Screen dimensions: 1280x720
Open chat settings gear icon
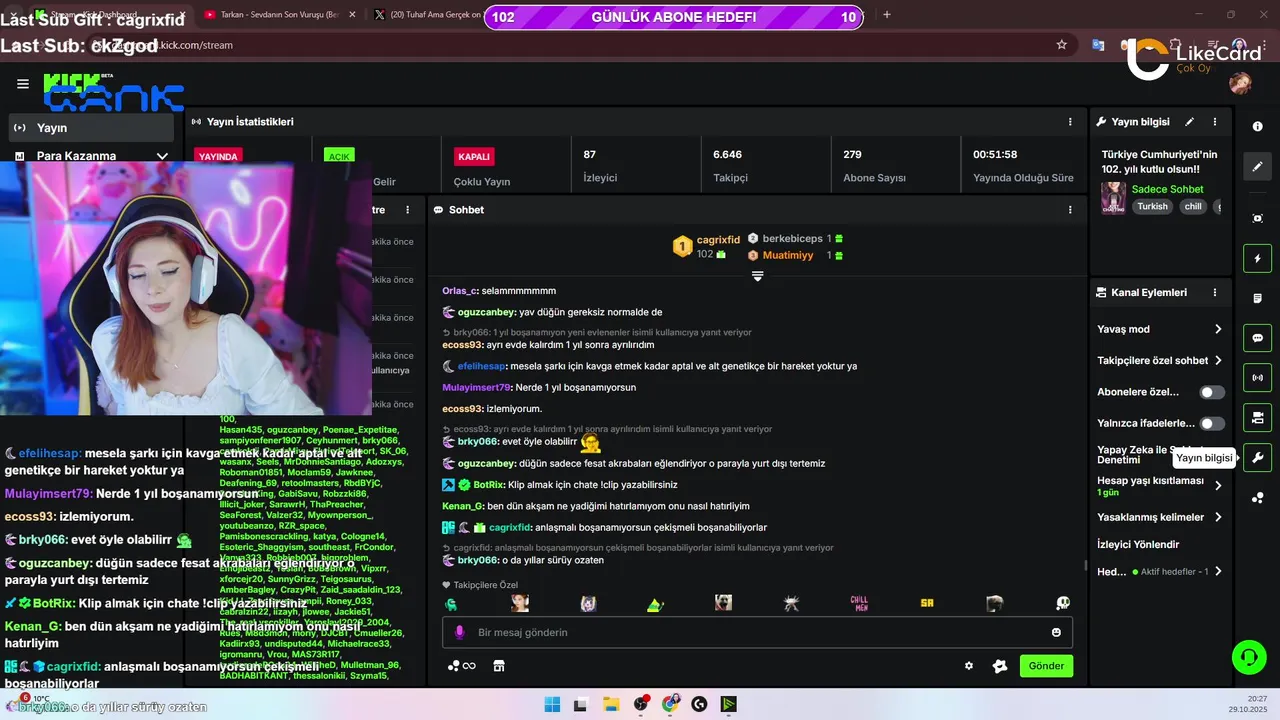point(968,666)
